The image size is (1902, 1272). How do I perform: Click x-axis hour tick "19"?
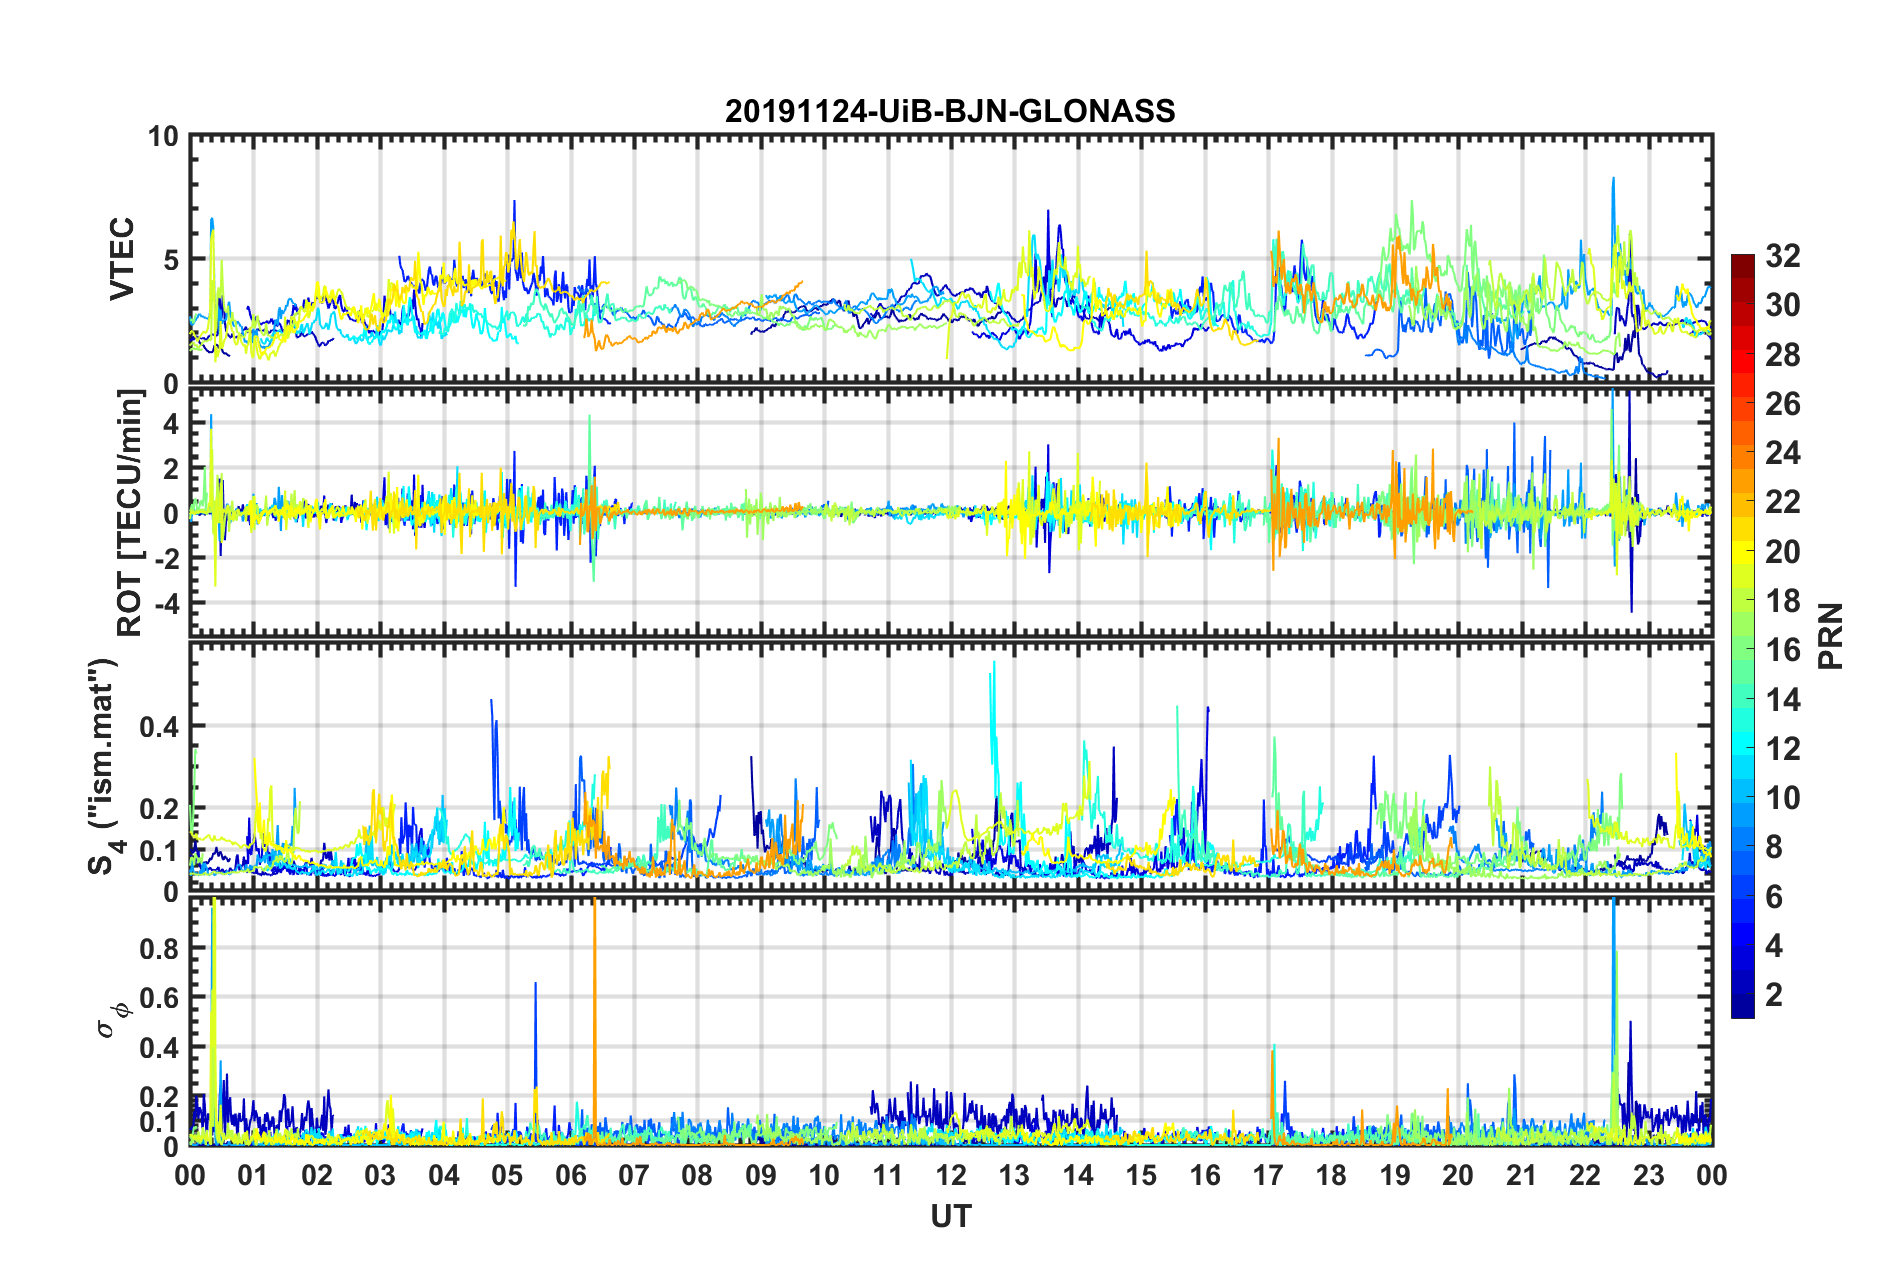[x=1395, y=1175]
